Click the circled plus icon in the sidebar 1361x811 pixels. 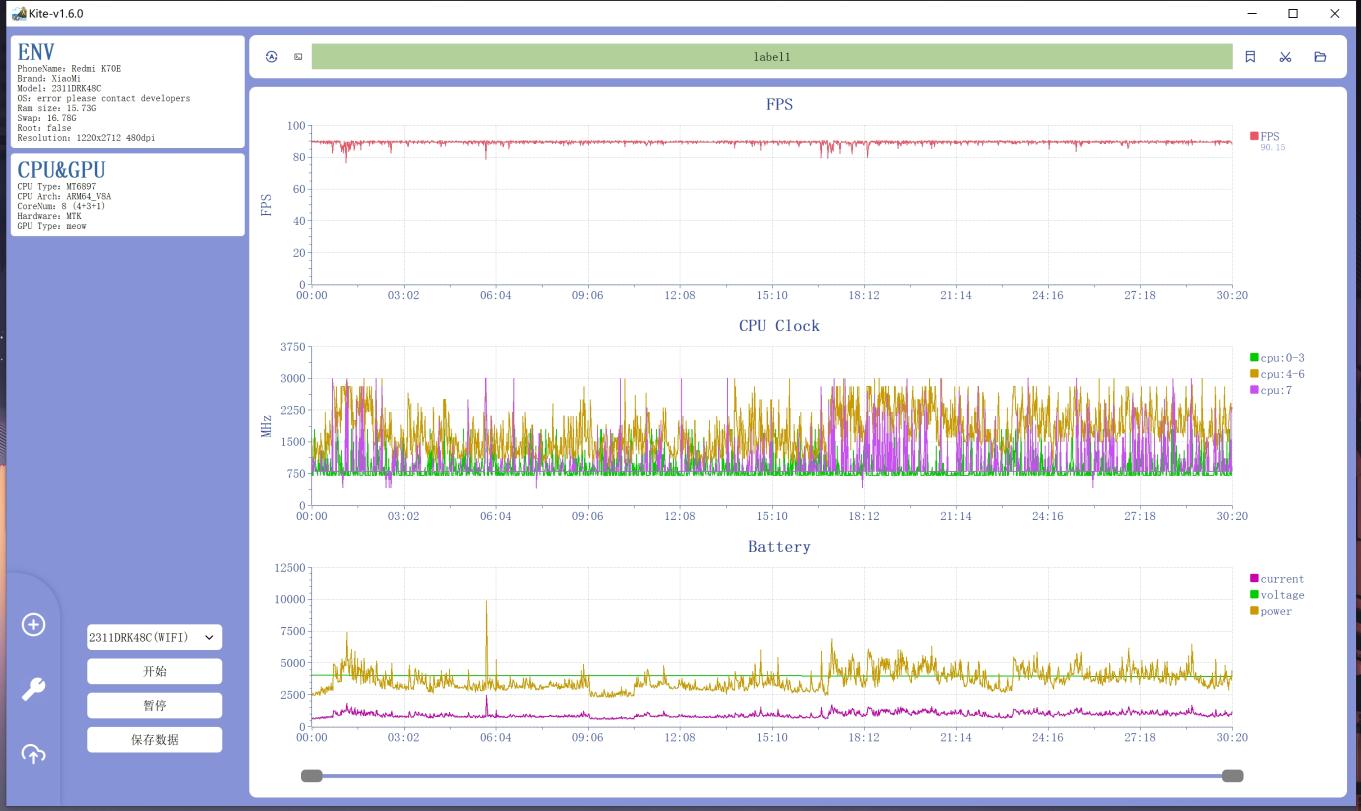tap(33, 625)
